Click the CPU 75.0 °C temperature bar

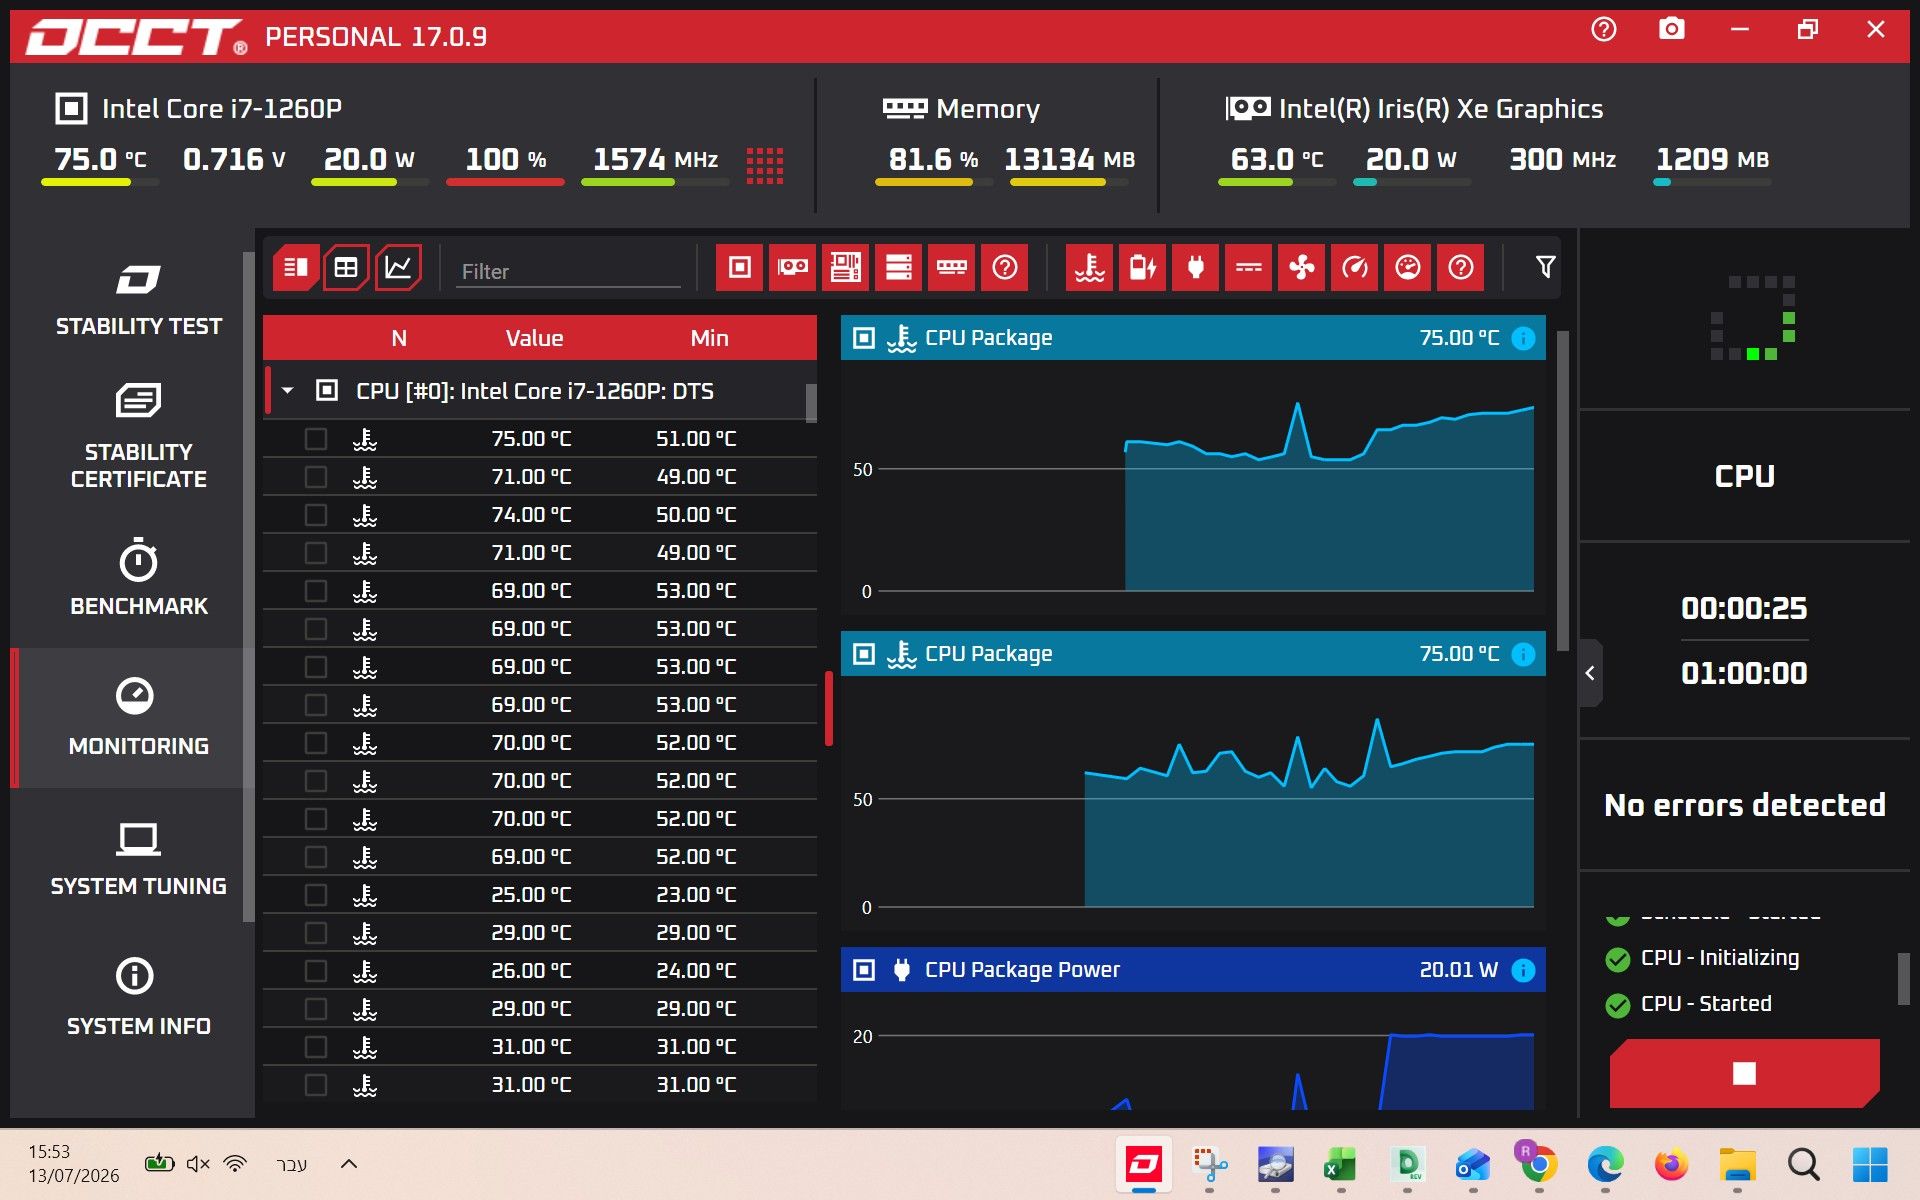click(x=100, y=182)
